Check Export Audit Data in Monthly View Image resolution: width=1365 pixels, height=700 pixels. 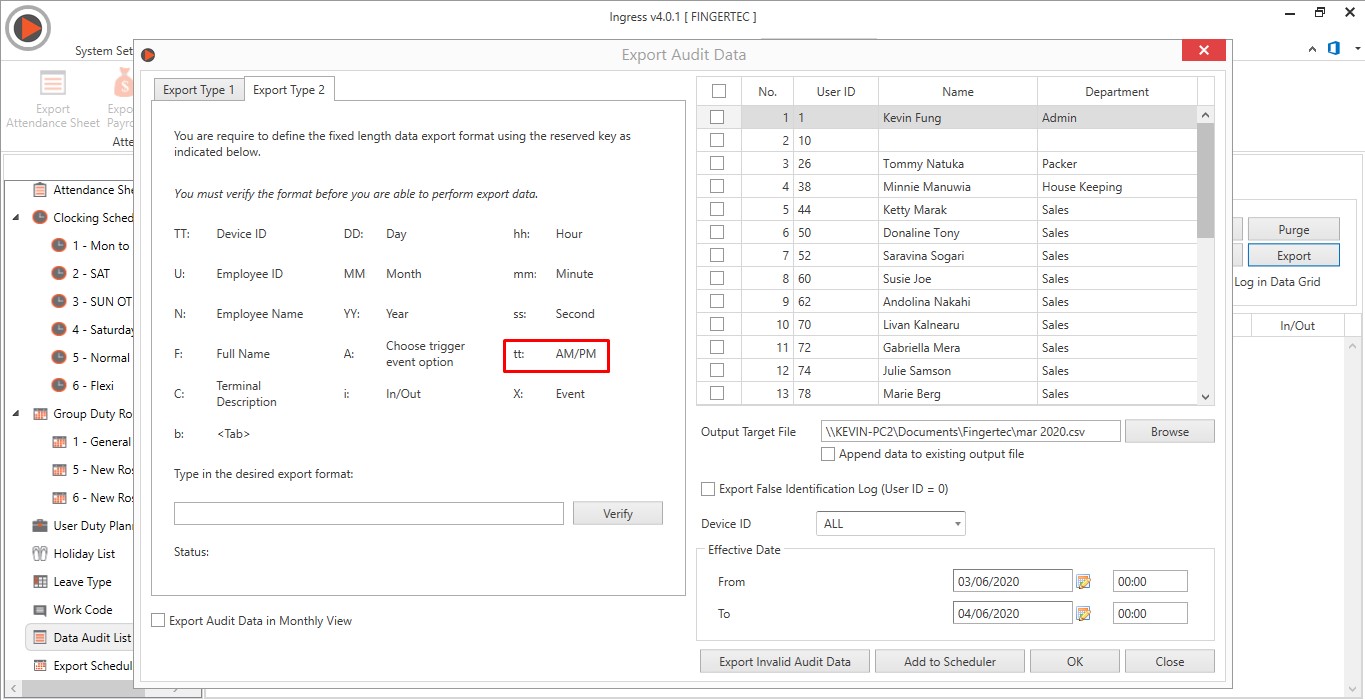click(x=158, y=621)
